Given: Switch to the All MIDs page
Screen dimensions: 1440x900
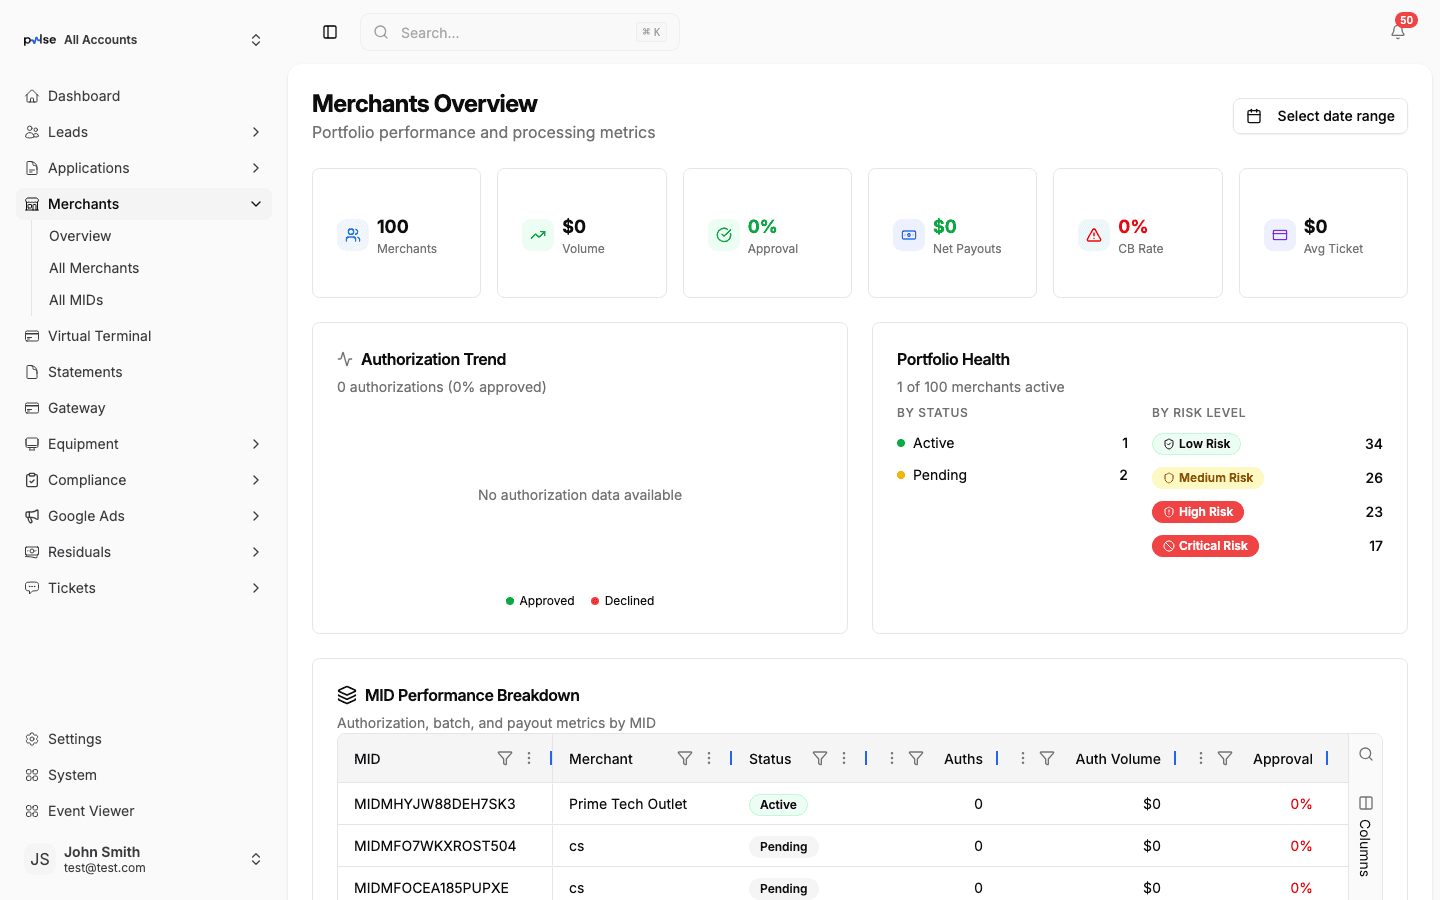Looking at the screenshot, I should click(x=78, y=299).
